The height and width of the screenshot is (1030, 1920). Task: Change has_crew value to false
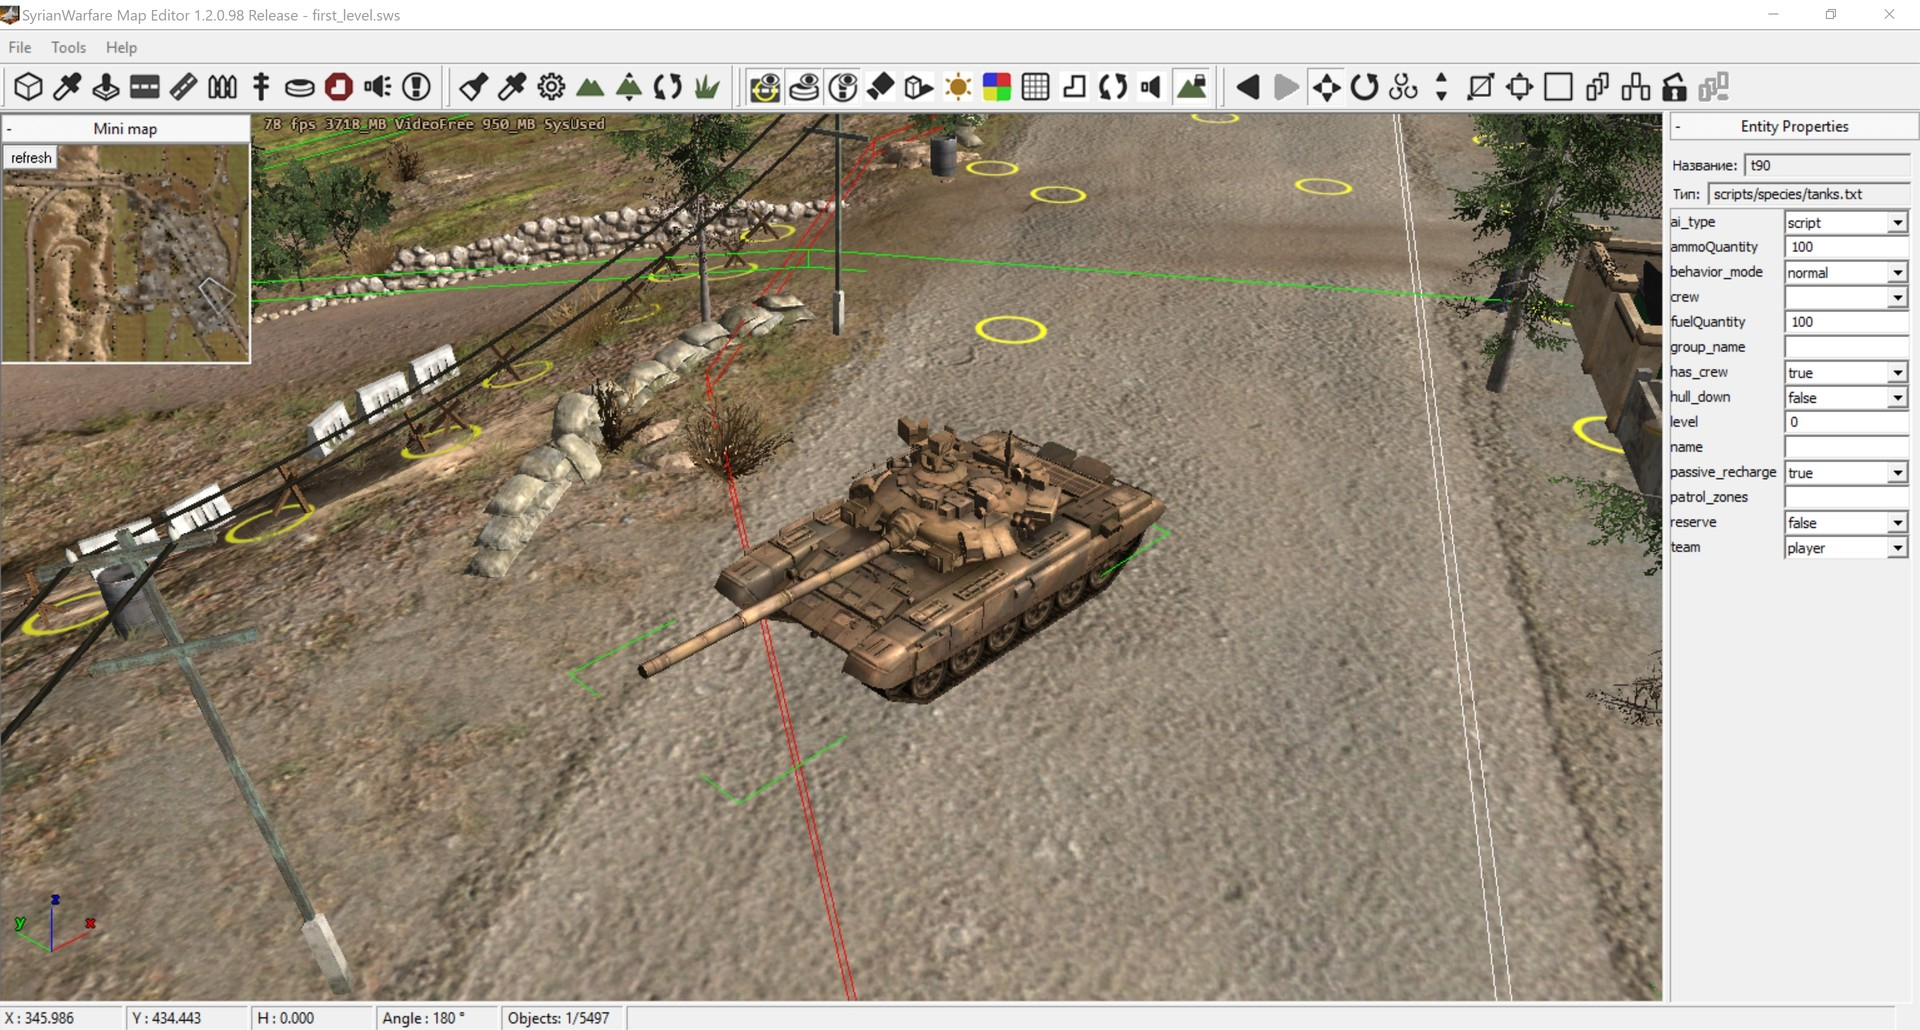click(1897, 372)
